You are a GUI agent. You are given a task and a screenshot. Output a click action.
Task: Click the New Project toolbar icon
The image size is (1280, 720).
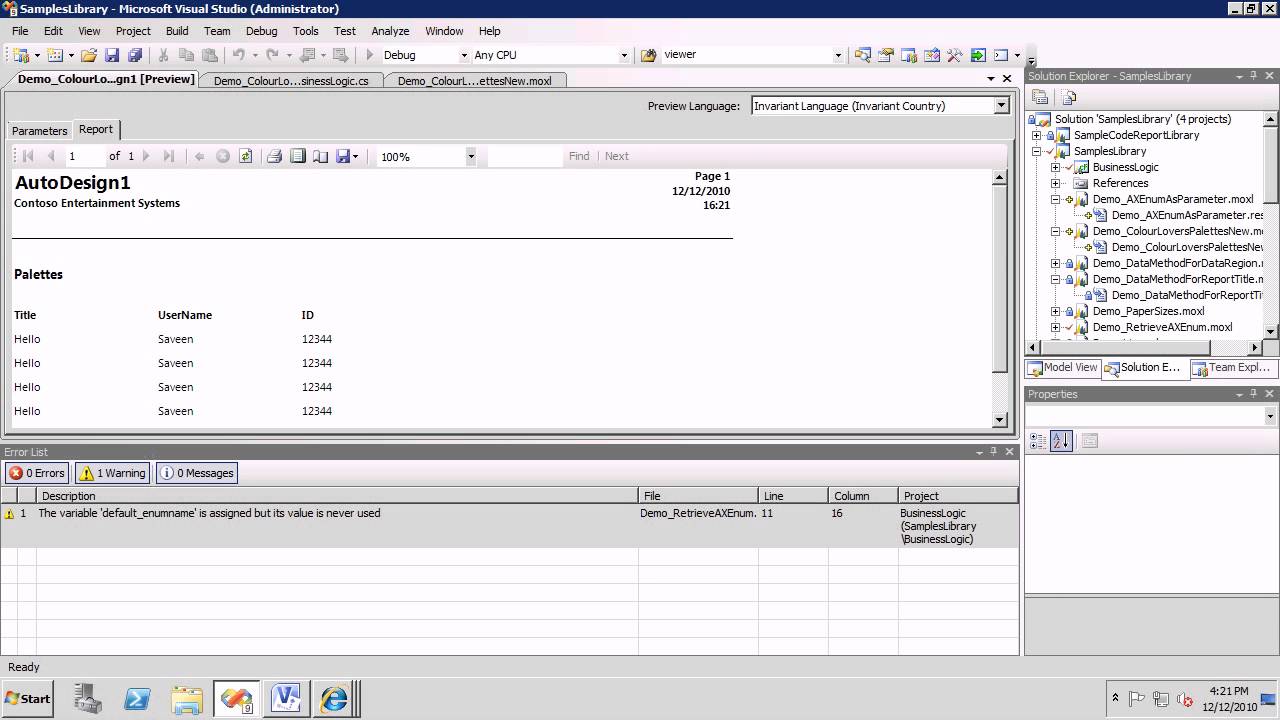point(20,55)
